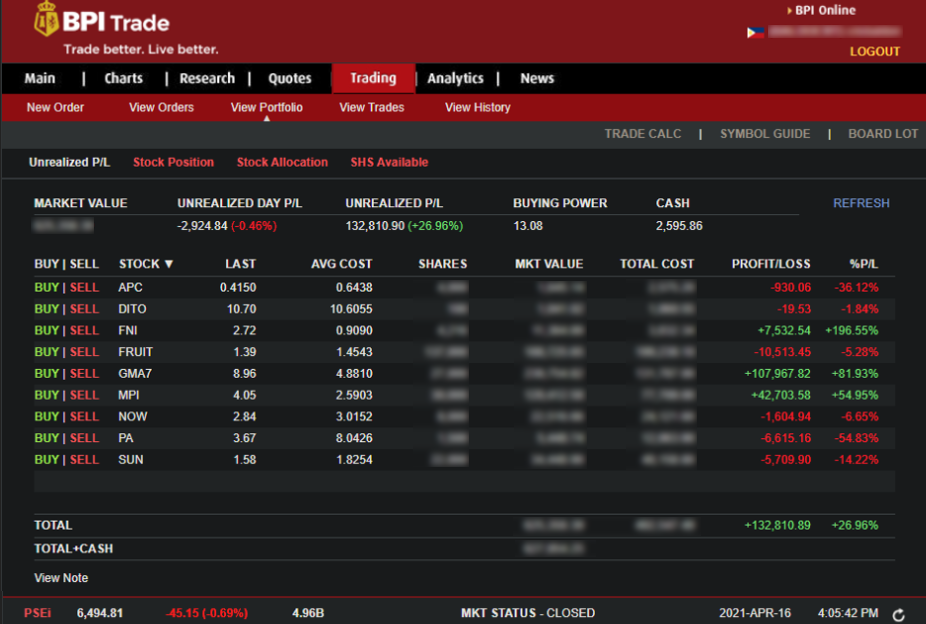Click the GMA7 stock symbol
The image size is (926, 624).
coord(135,374)
